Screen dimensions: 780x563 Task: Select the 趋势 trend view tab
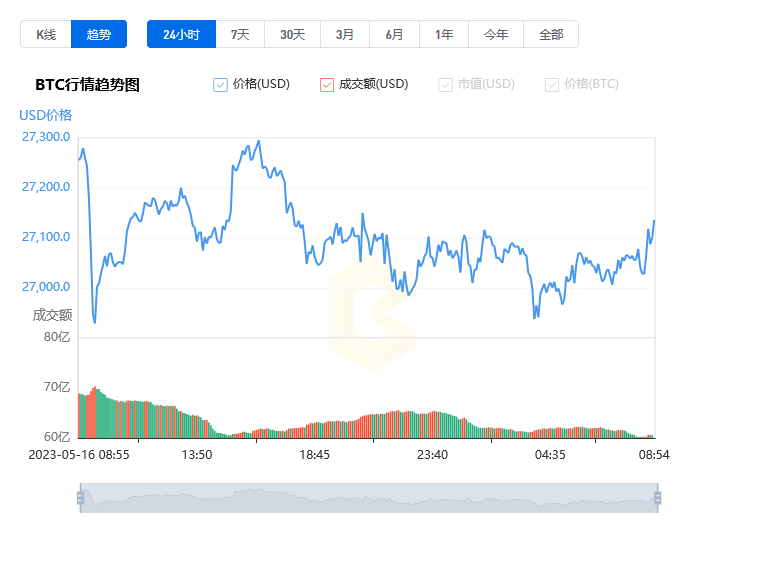[x=99, y=34]
